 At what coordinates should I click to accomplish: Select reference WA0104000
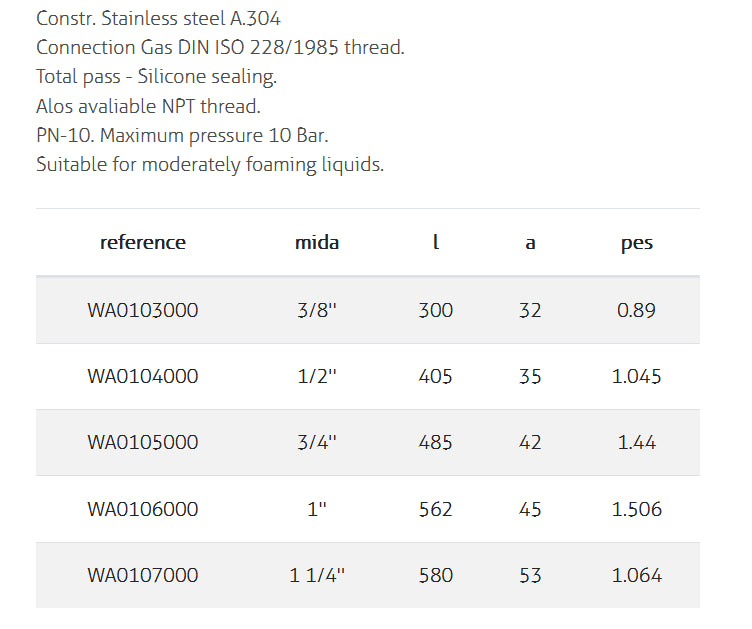pyautogui.click(x=143, y=376)
